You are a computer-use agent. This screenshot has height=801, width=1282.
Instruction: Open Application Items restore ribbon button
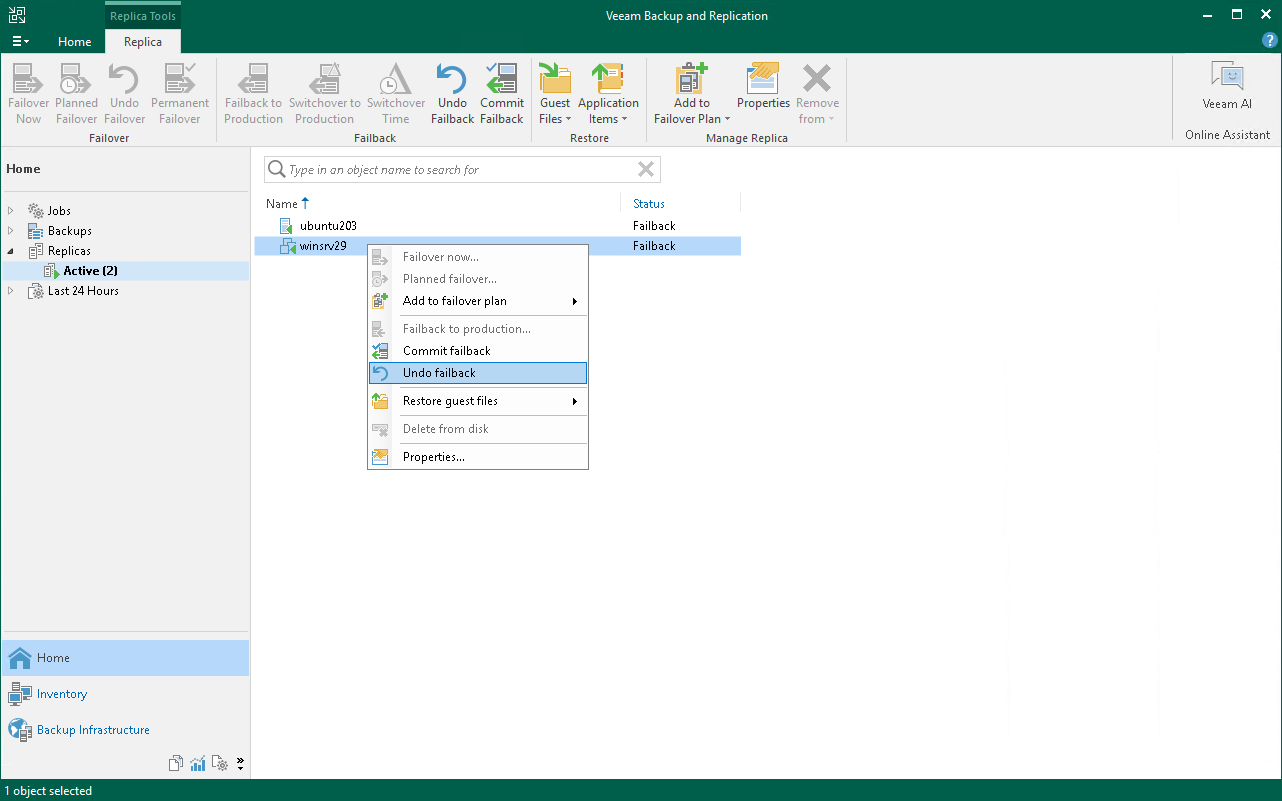pyautogui.click(x=608, y=94)
